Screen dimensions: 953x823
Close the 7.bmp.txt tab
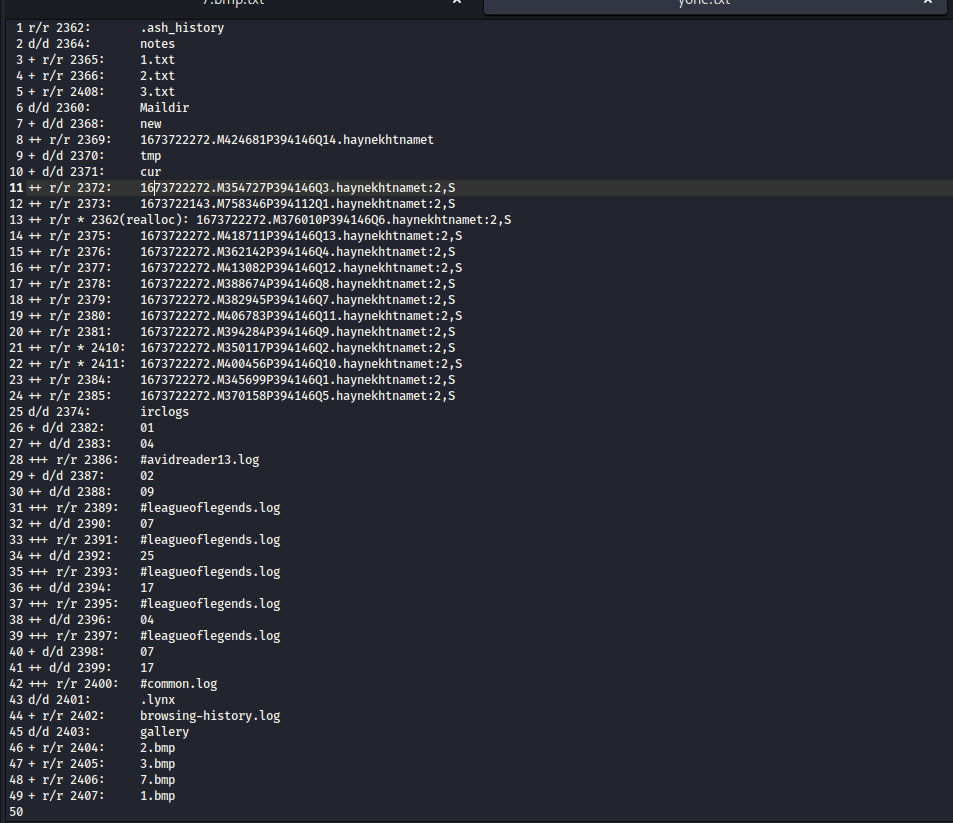pos(457,4)
